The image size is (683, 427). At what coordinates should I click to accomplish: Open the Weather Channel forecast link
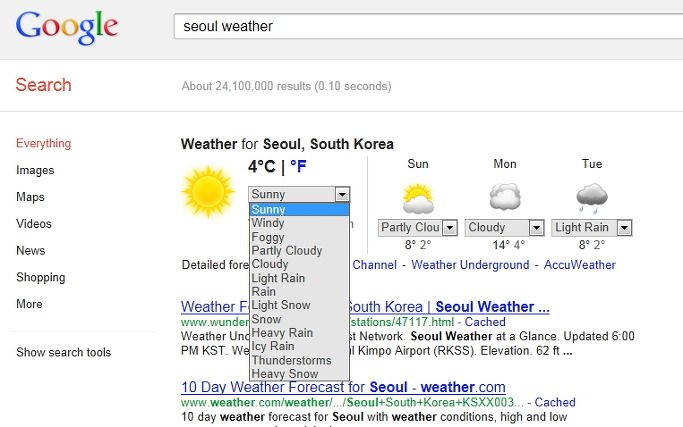coord(374,265)
